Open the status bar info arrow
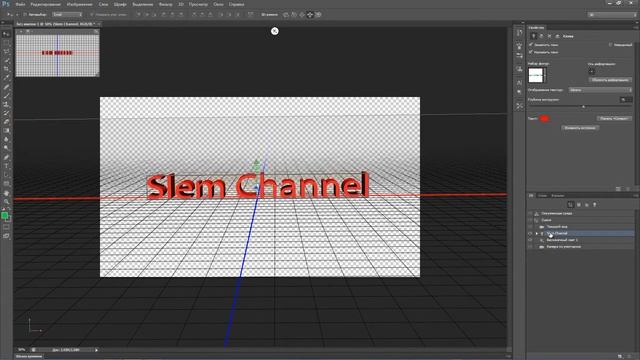 point(96,350)
